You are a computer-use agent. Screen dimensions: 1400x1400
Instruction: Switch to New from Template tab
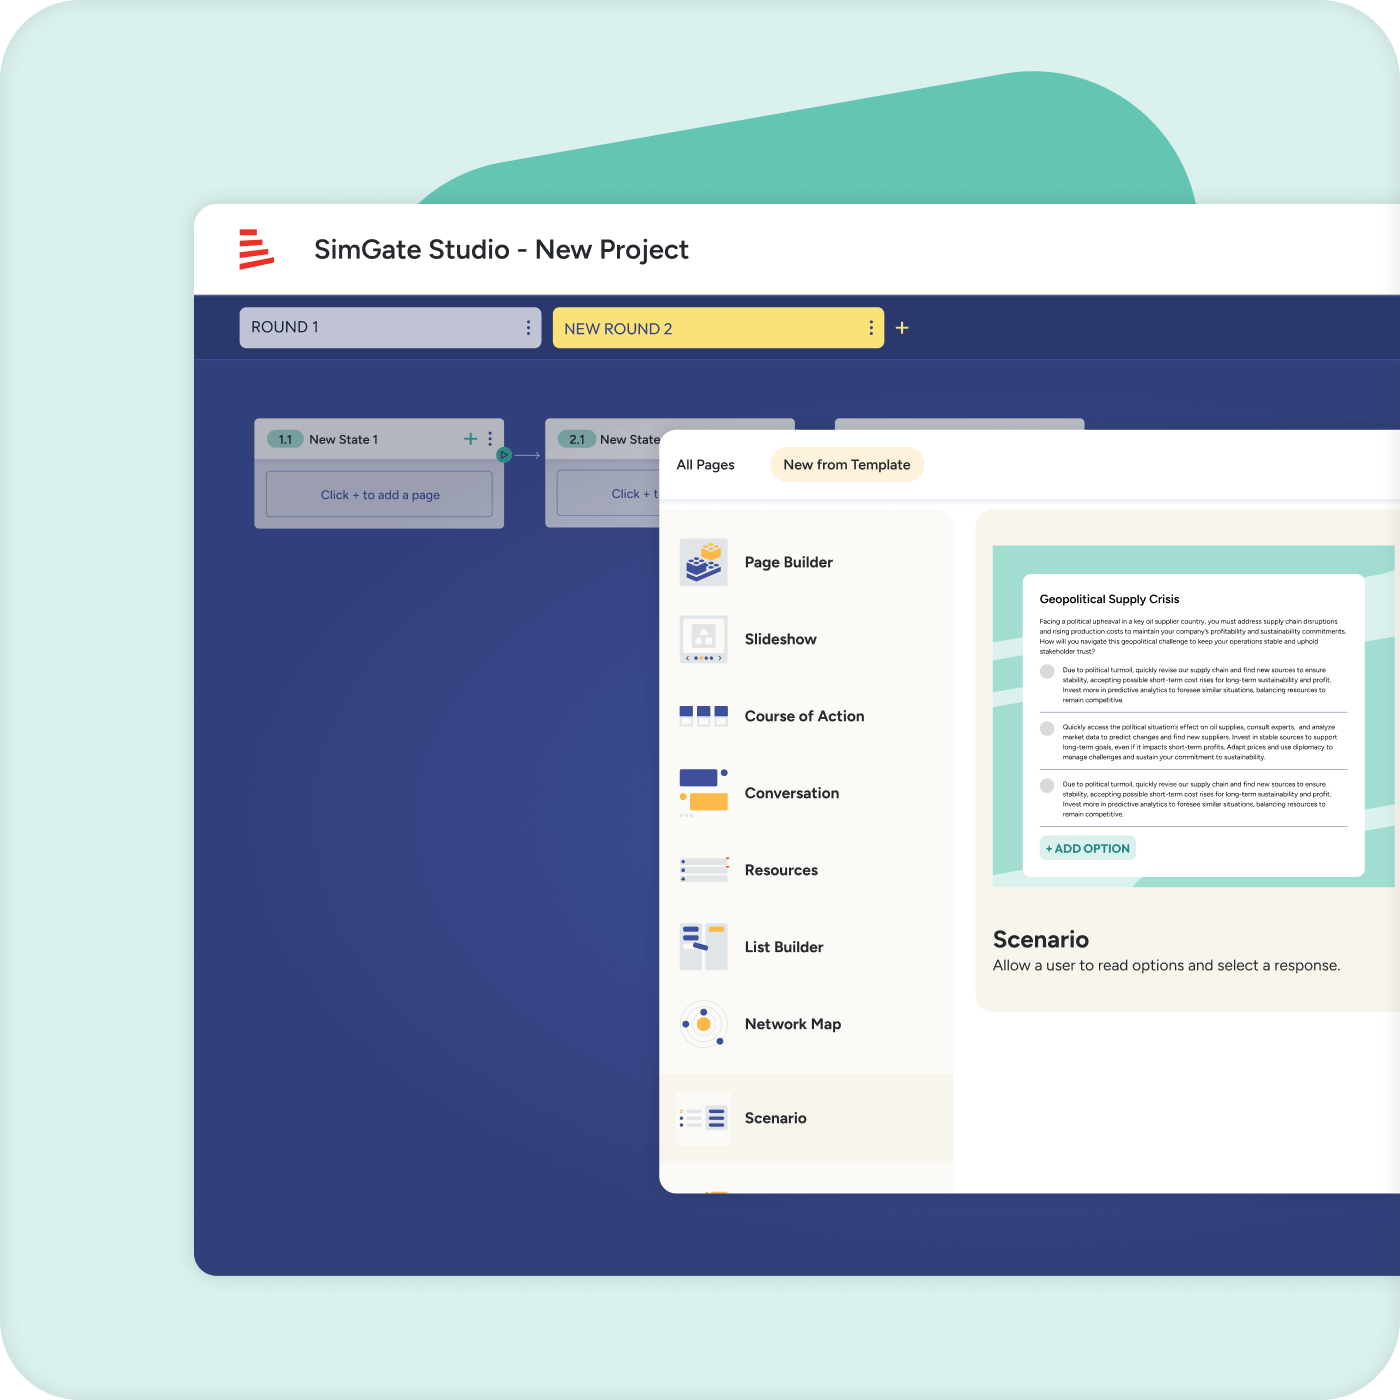[x=847, y=465]
